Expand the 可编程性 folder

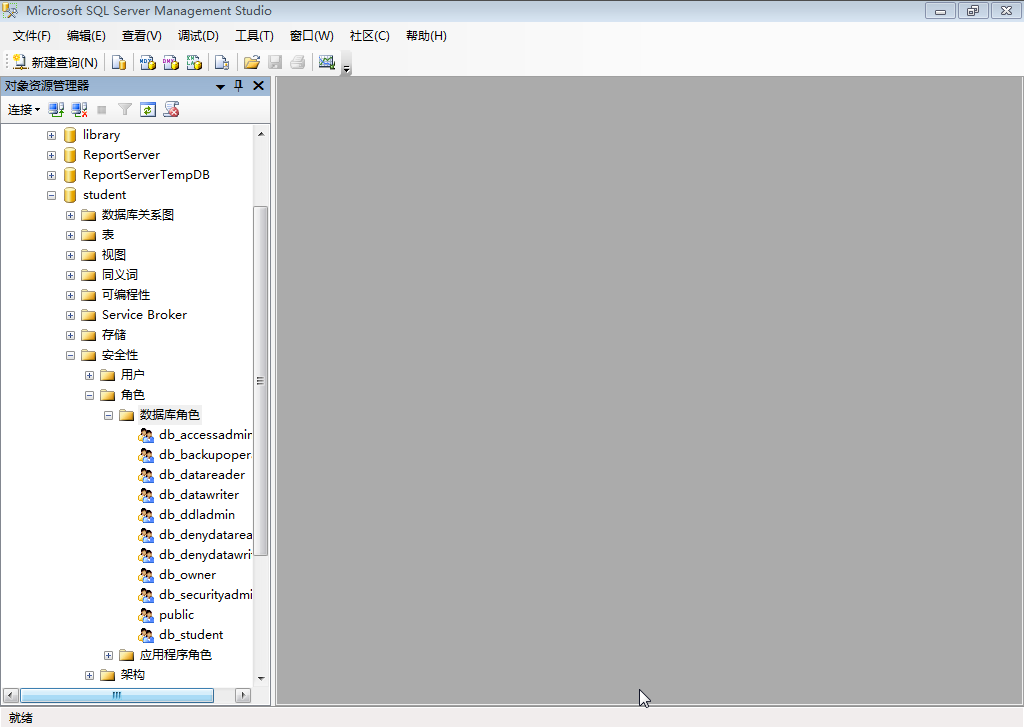tap(71, 296)
